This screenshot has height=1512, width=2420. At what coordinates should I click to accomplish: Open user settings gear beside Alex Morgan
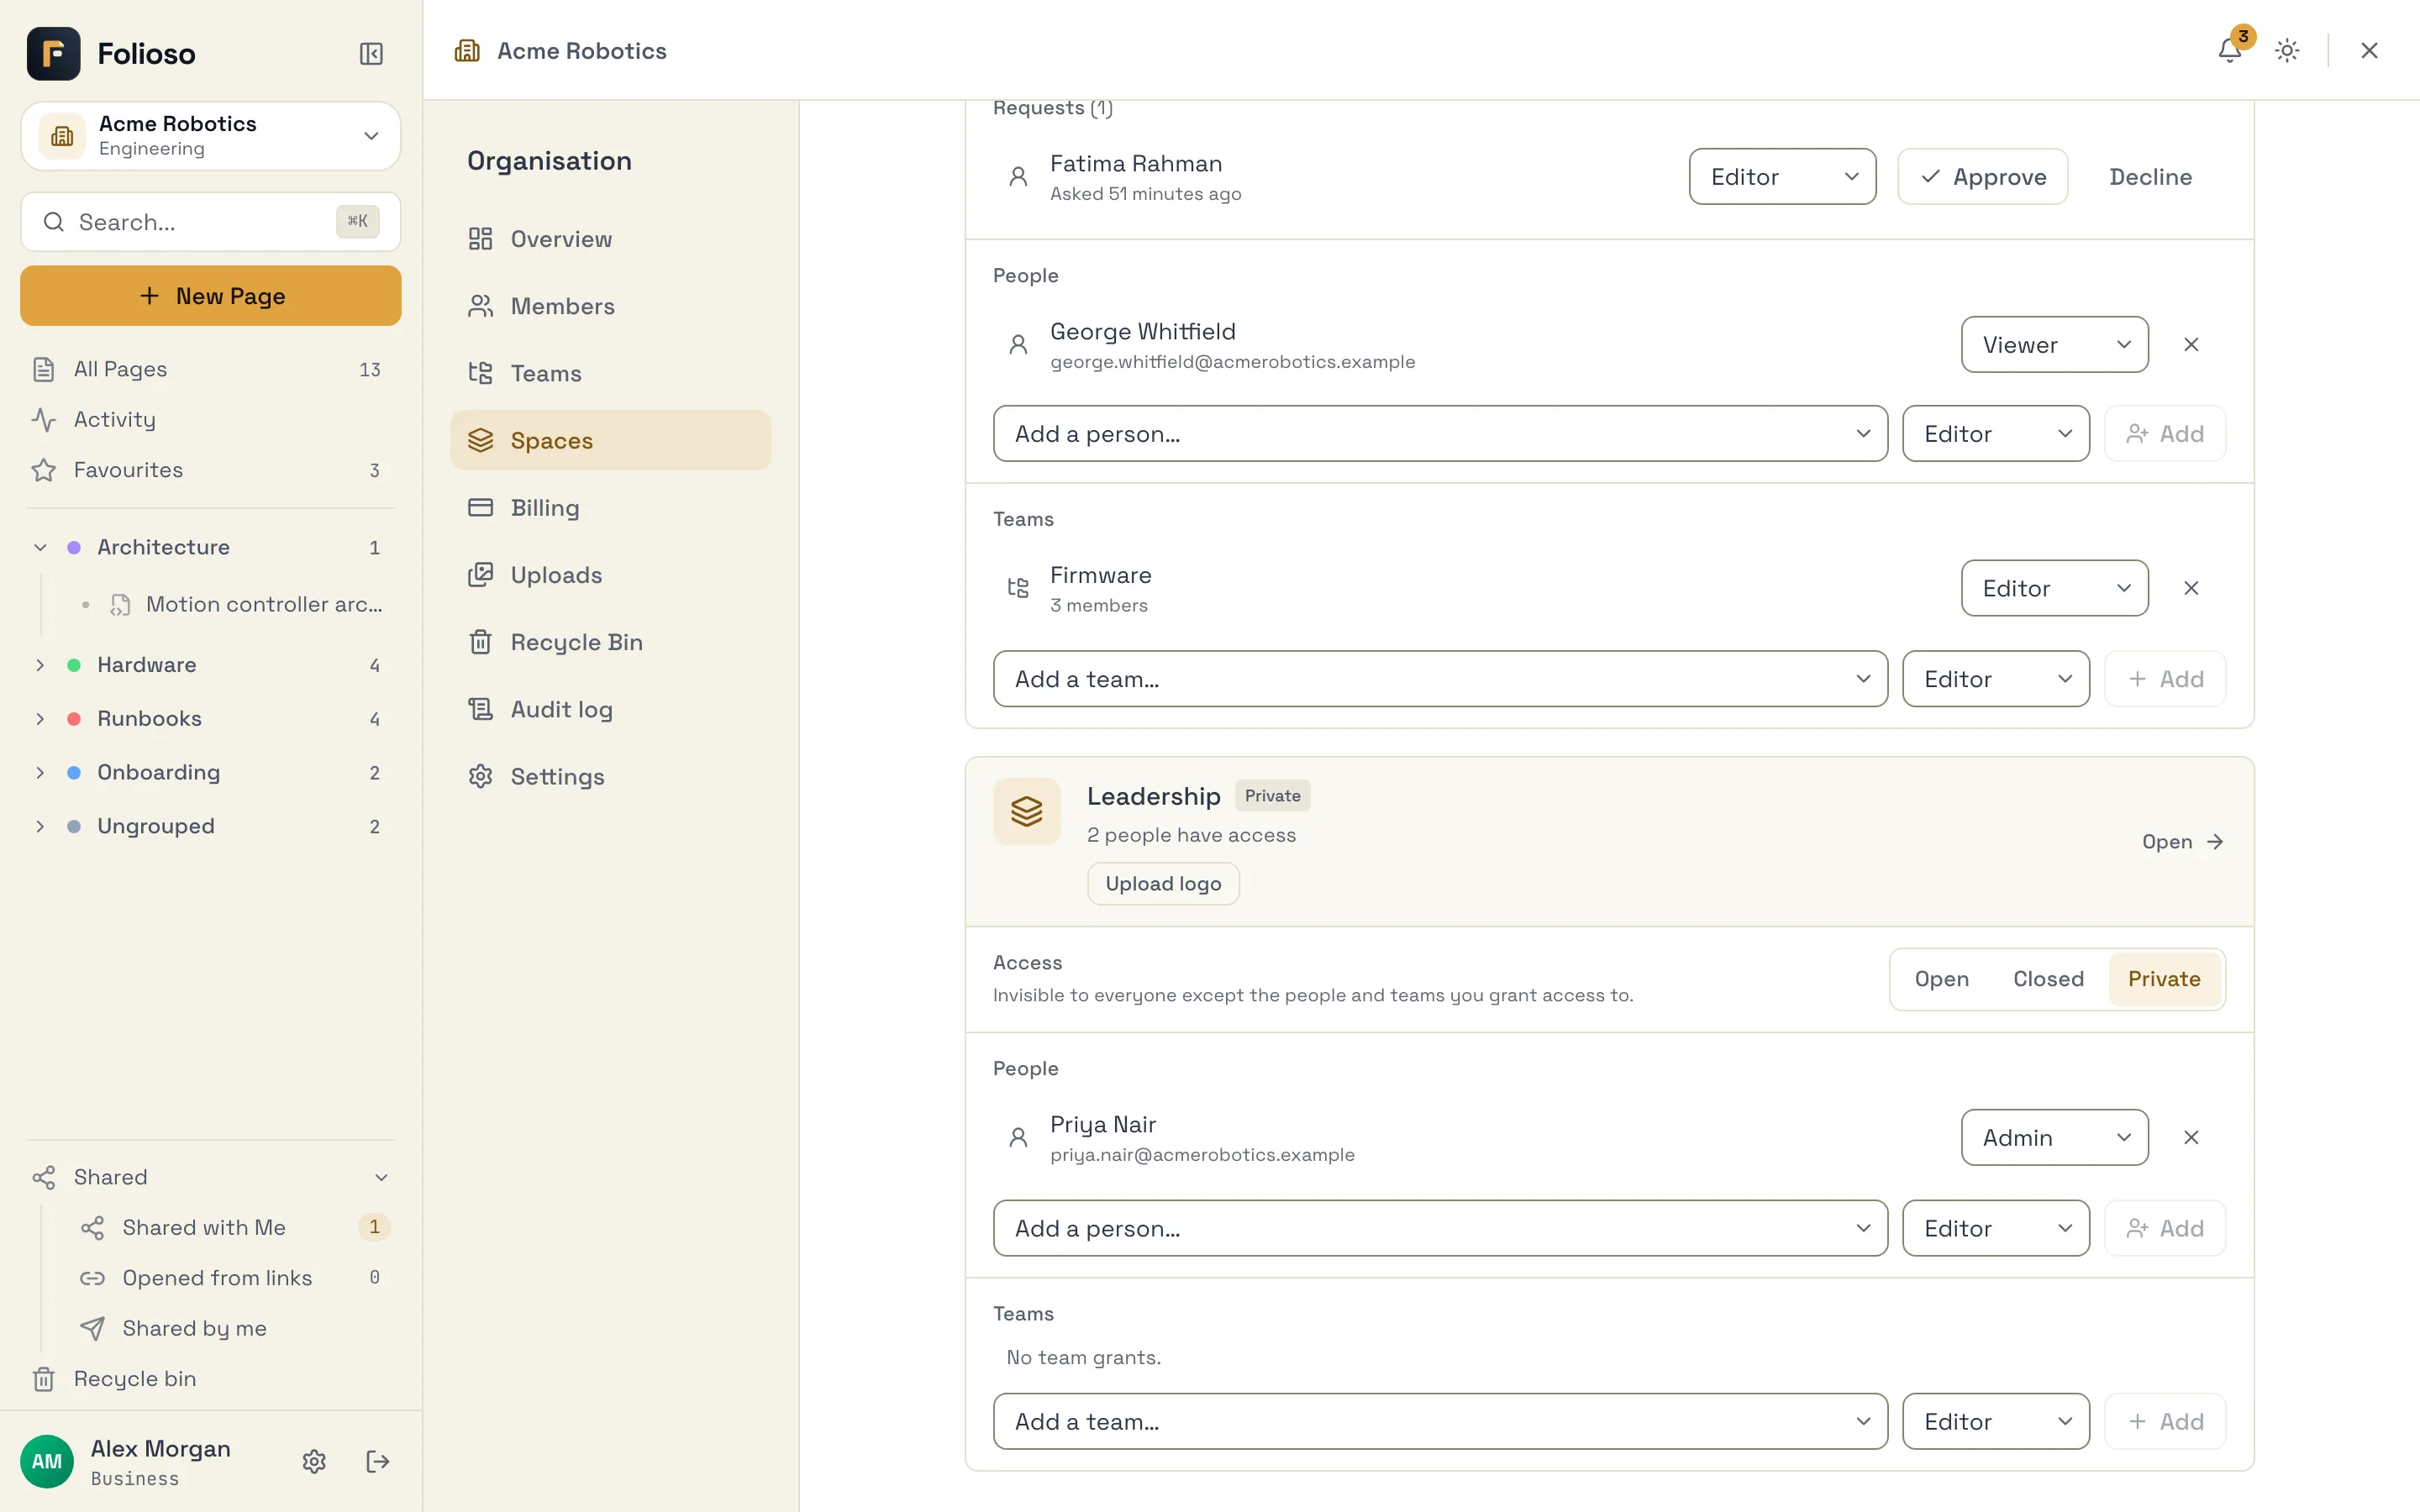(x=314, y=1461)
